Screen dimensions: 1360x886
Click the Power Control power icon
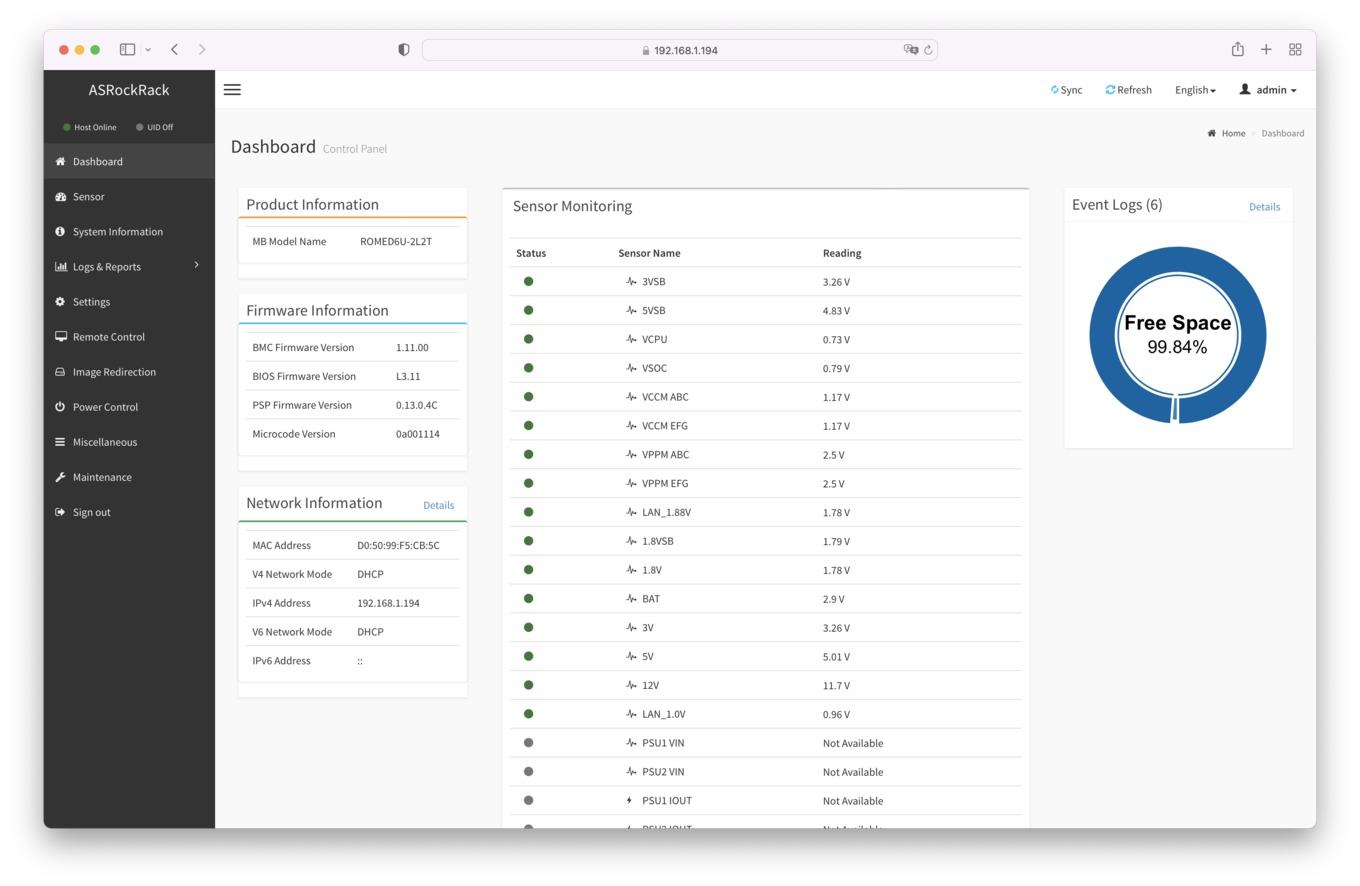point(60,407)
